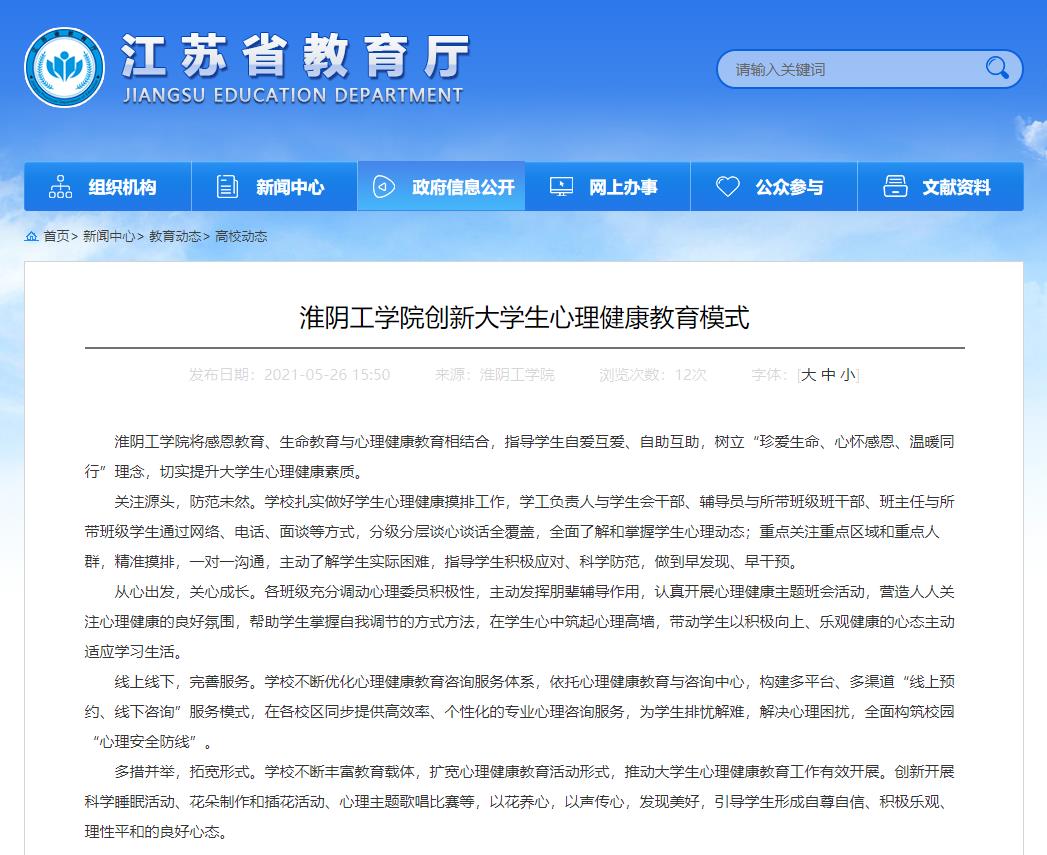
Task: Click the view count 浏览次数：12次
Action: pos(652,375)
